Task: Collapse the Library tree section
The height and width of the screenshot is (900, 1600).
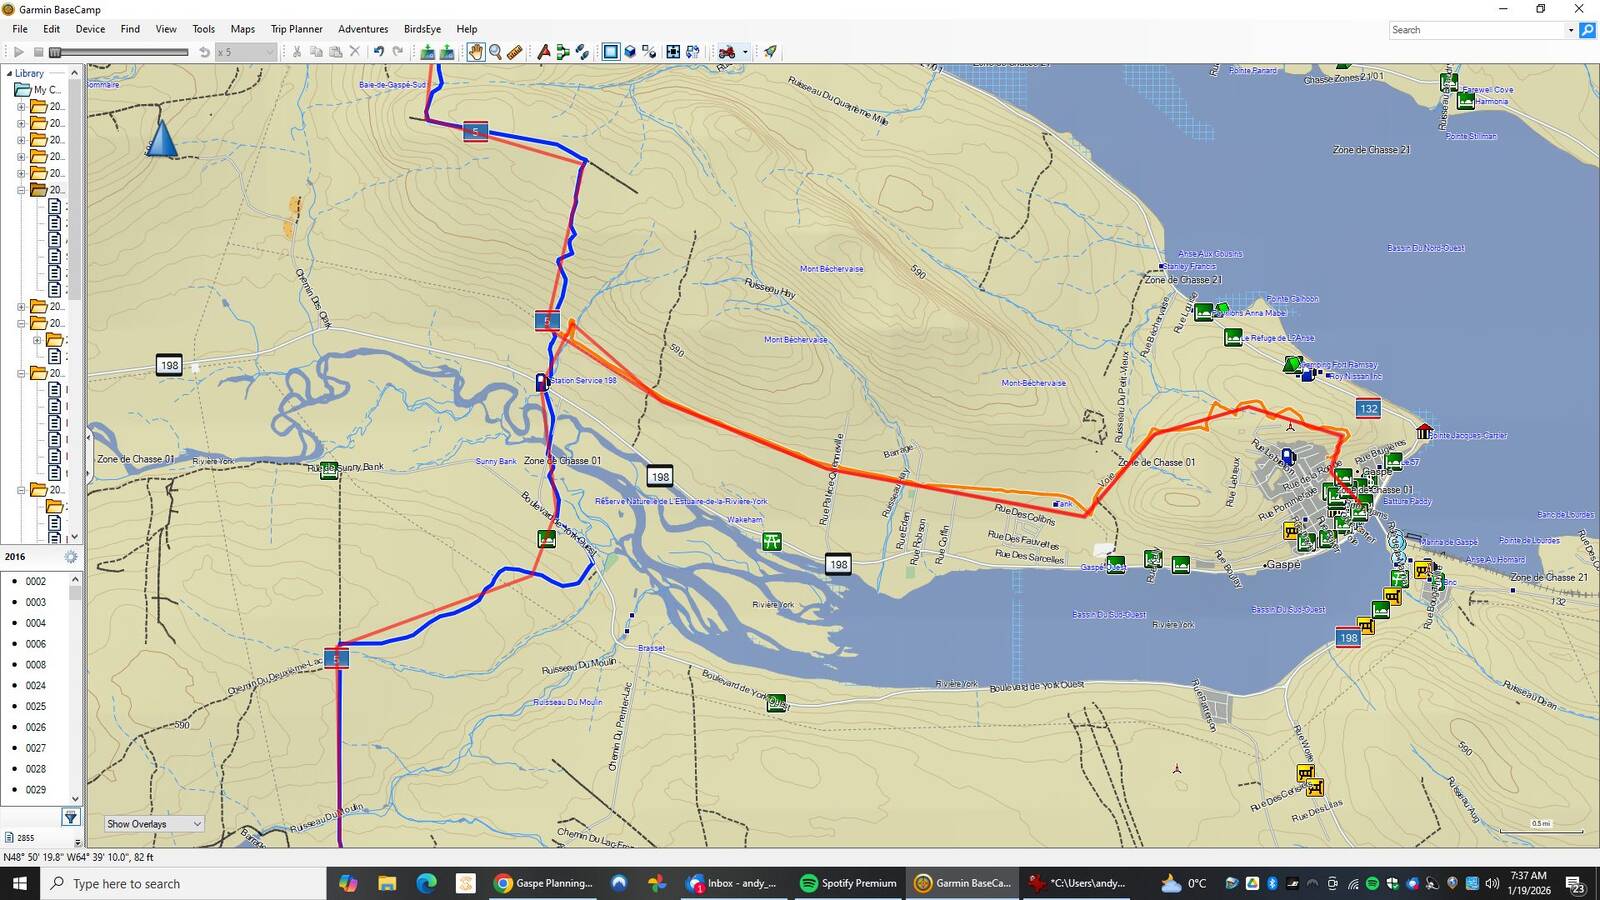Action: pos(10,73)
